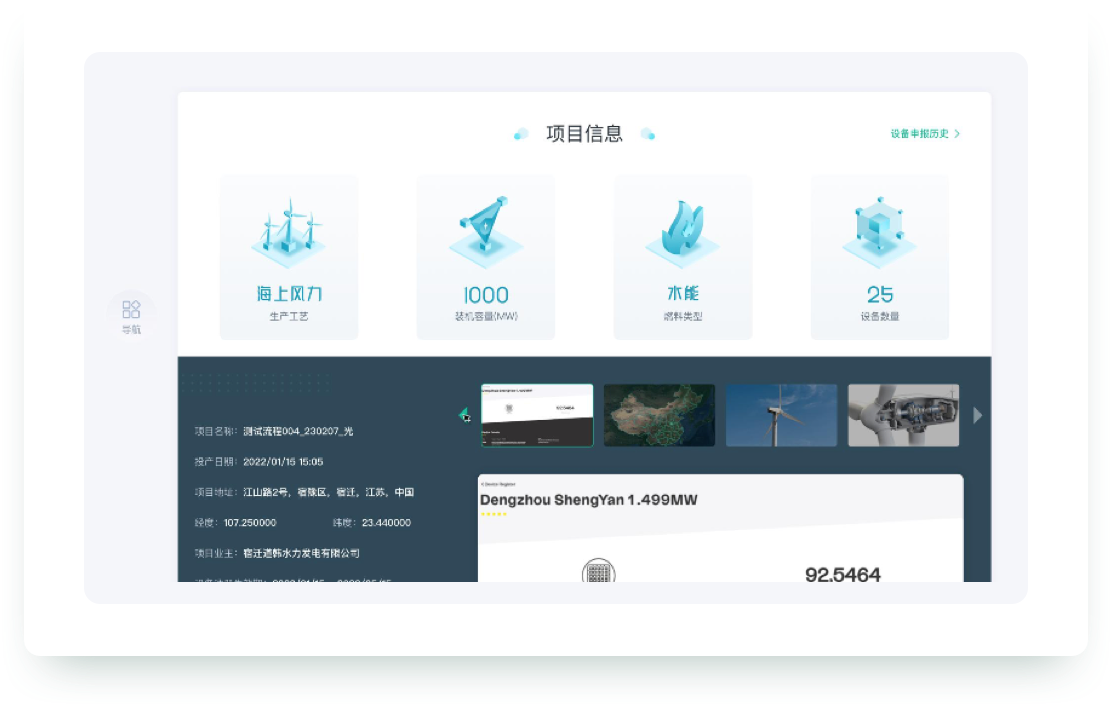Click the 1000 installed capacity value
1112x706 pixels.
(x=485, y=295)
